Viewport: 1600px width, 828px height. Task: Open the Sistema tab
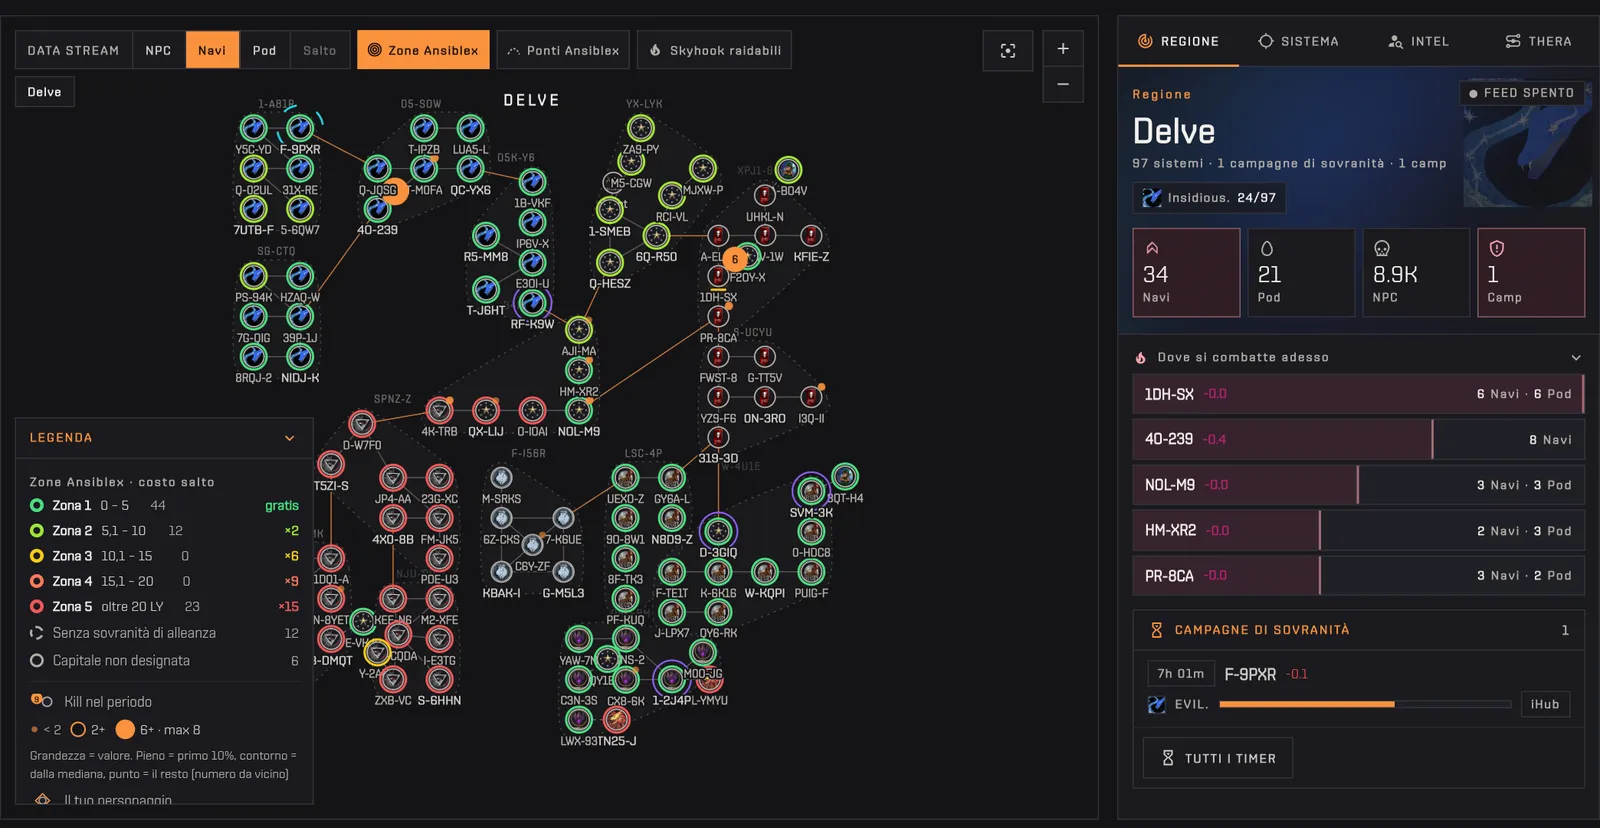[1298, 41]
